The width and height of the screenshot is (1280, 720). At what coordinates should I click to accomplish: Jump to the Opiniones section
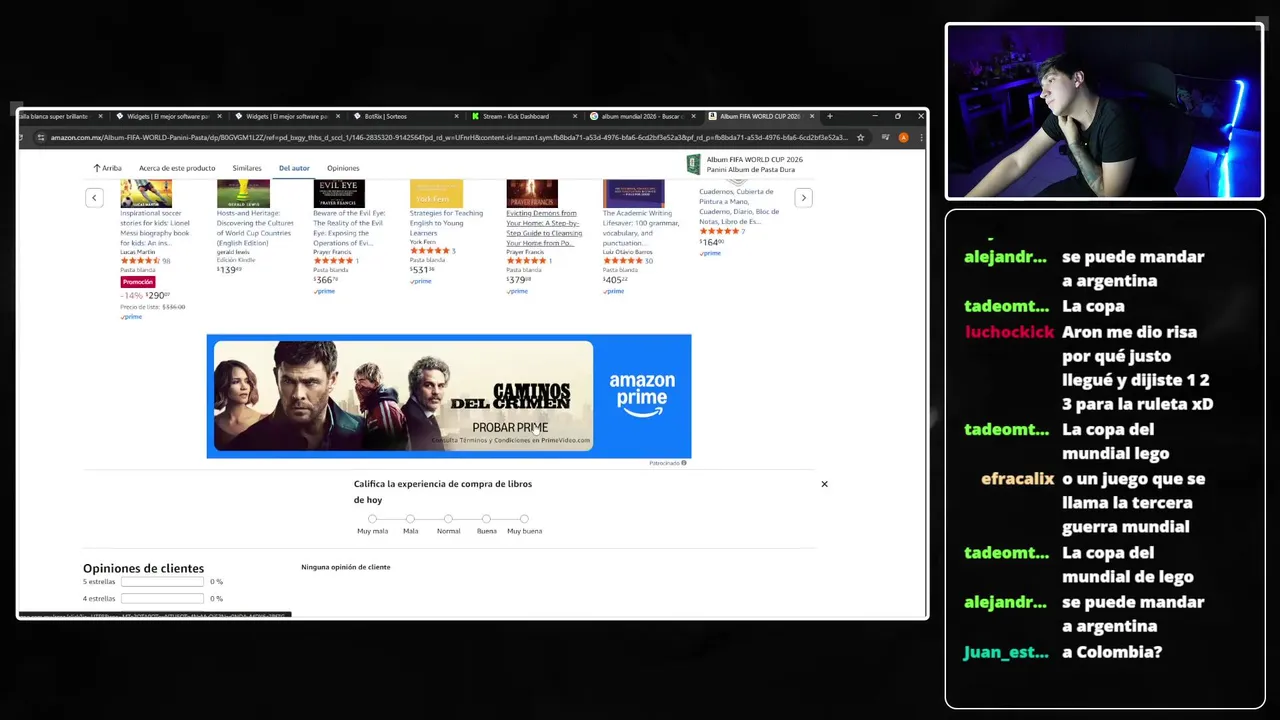coord(343,168)
